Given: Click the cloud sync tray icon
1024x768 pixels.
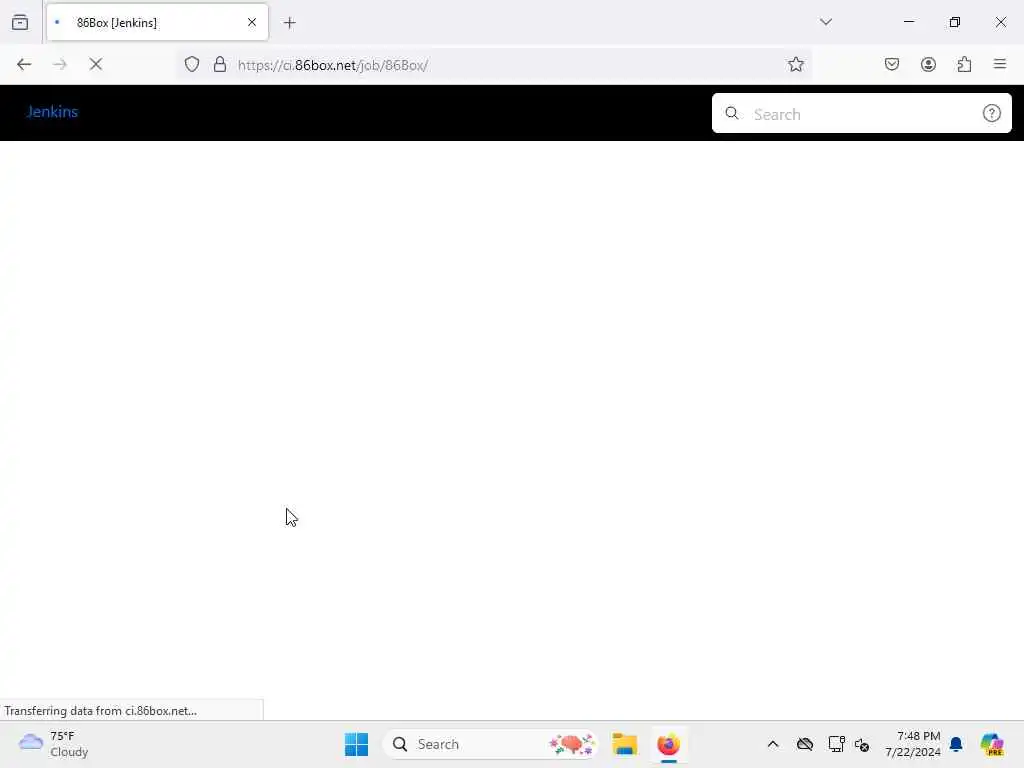Looking at the screenshot, I should [x=805, y=744].
